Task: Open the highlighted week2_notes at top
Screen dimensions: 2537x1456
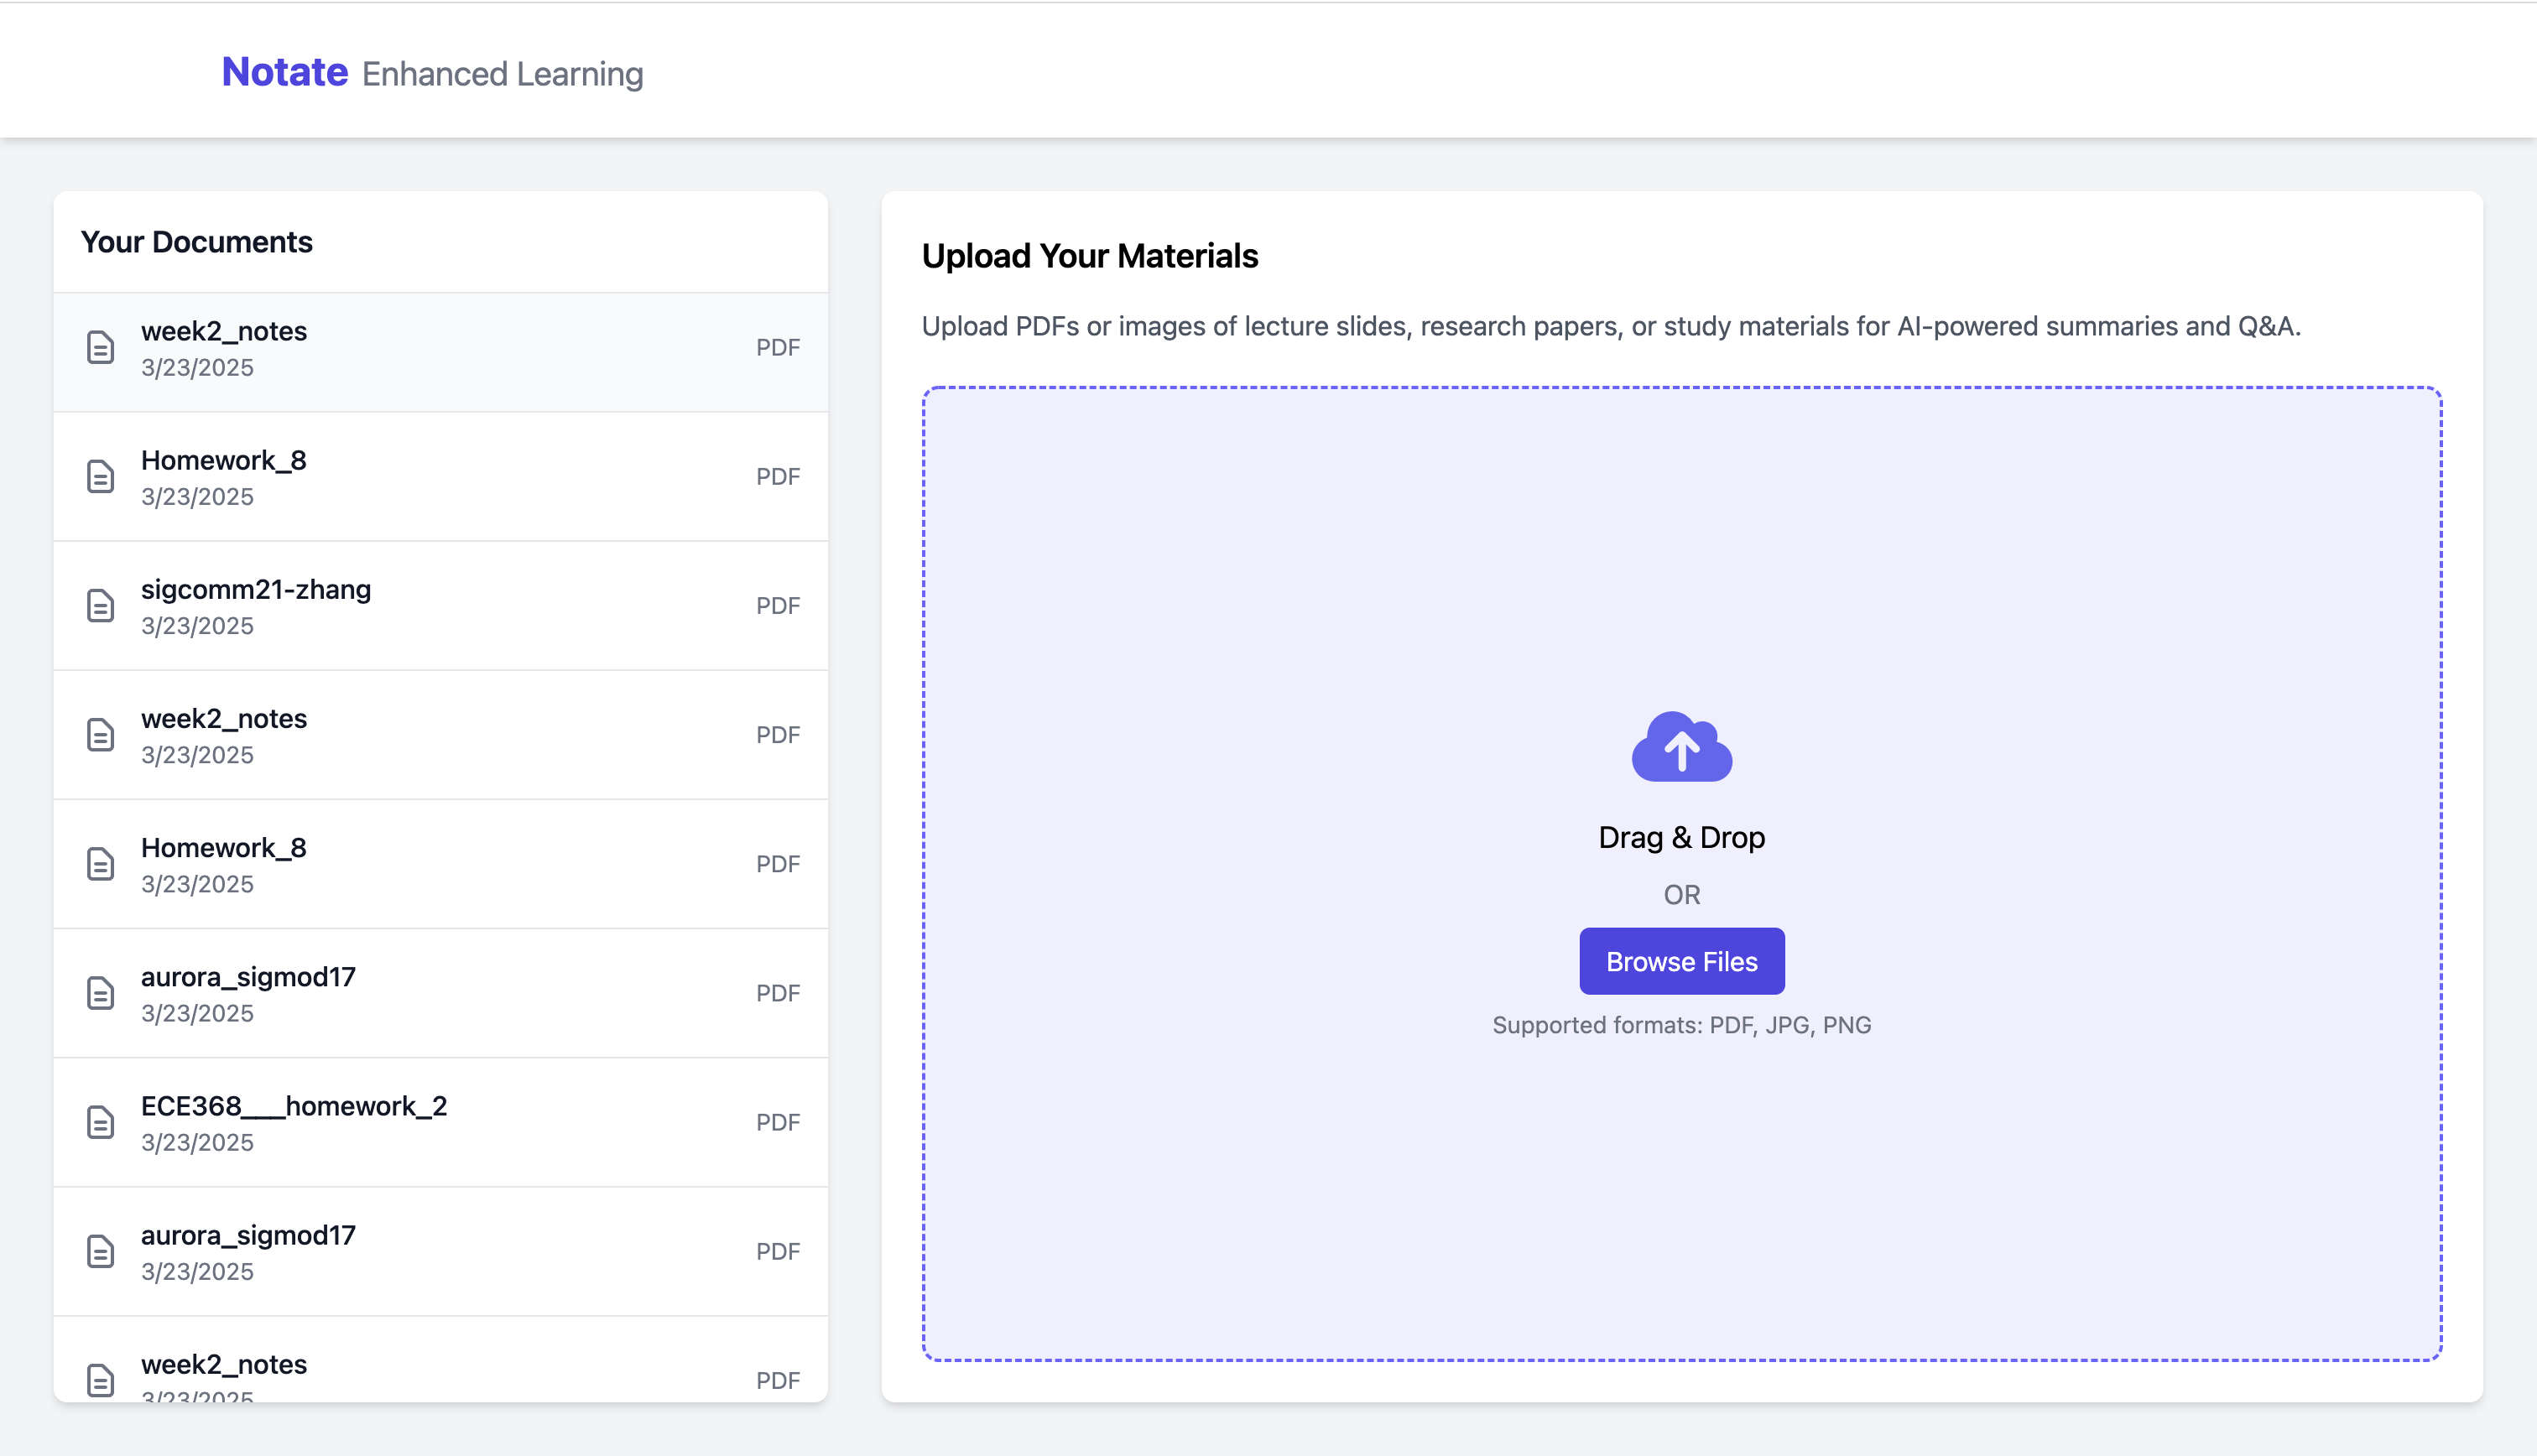Action: [x=224, y=332]
